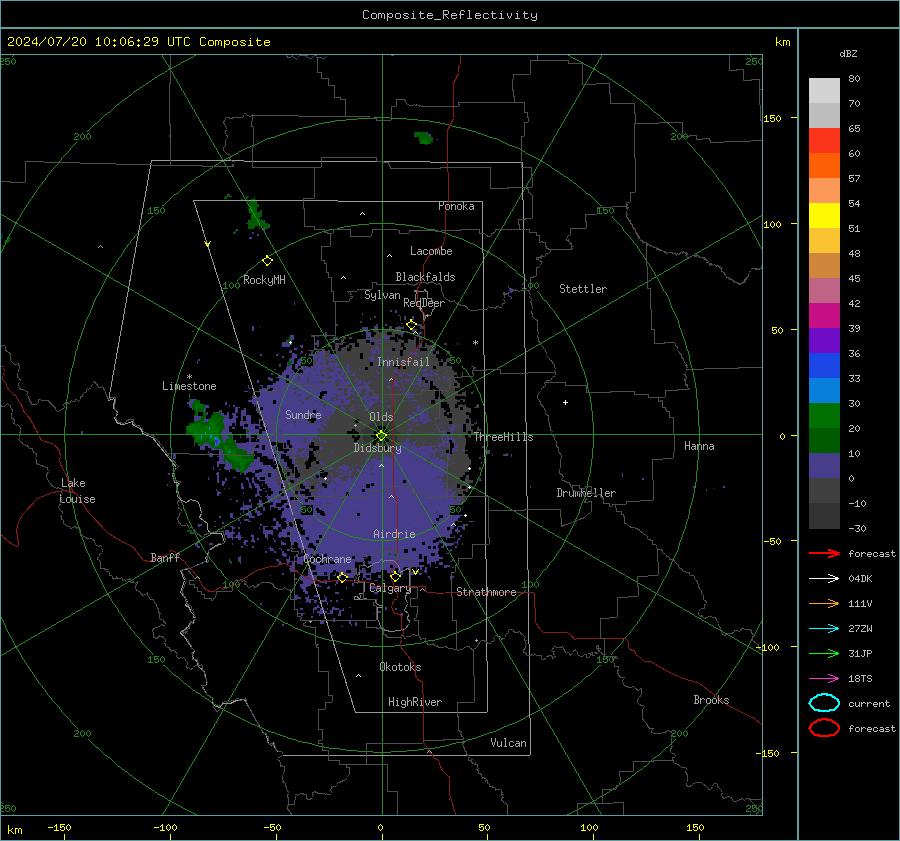The image size is (900, 841).
Task: Select the red 60-65 dBZ swatch
Action: 824,141
